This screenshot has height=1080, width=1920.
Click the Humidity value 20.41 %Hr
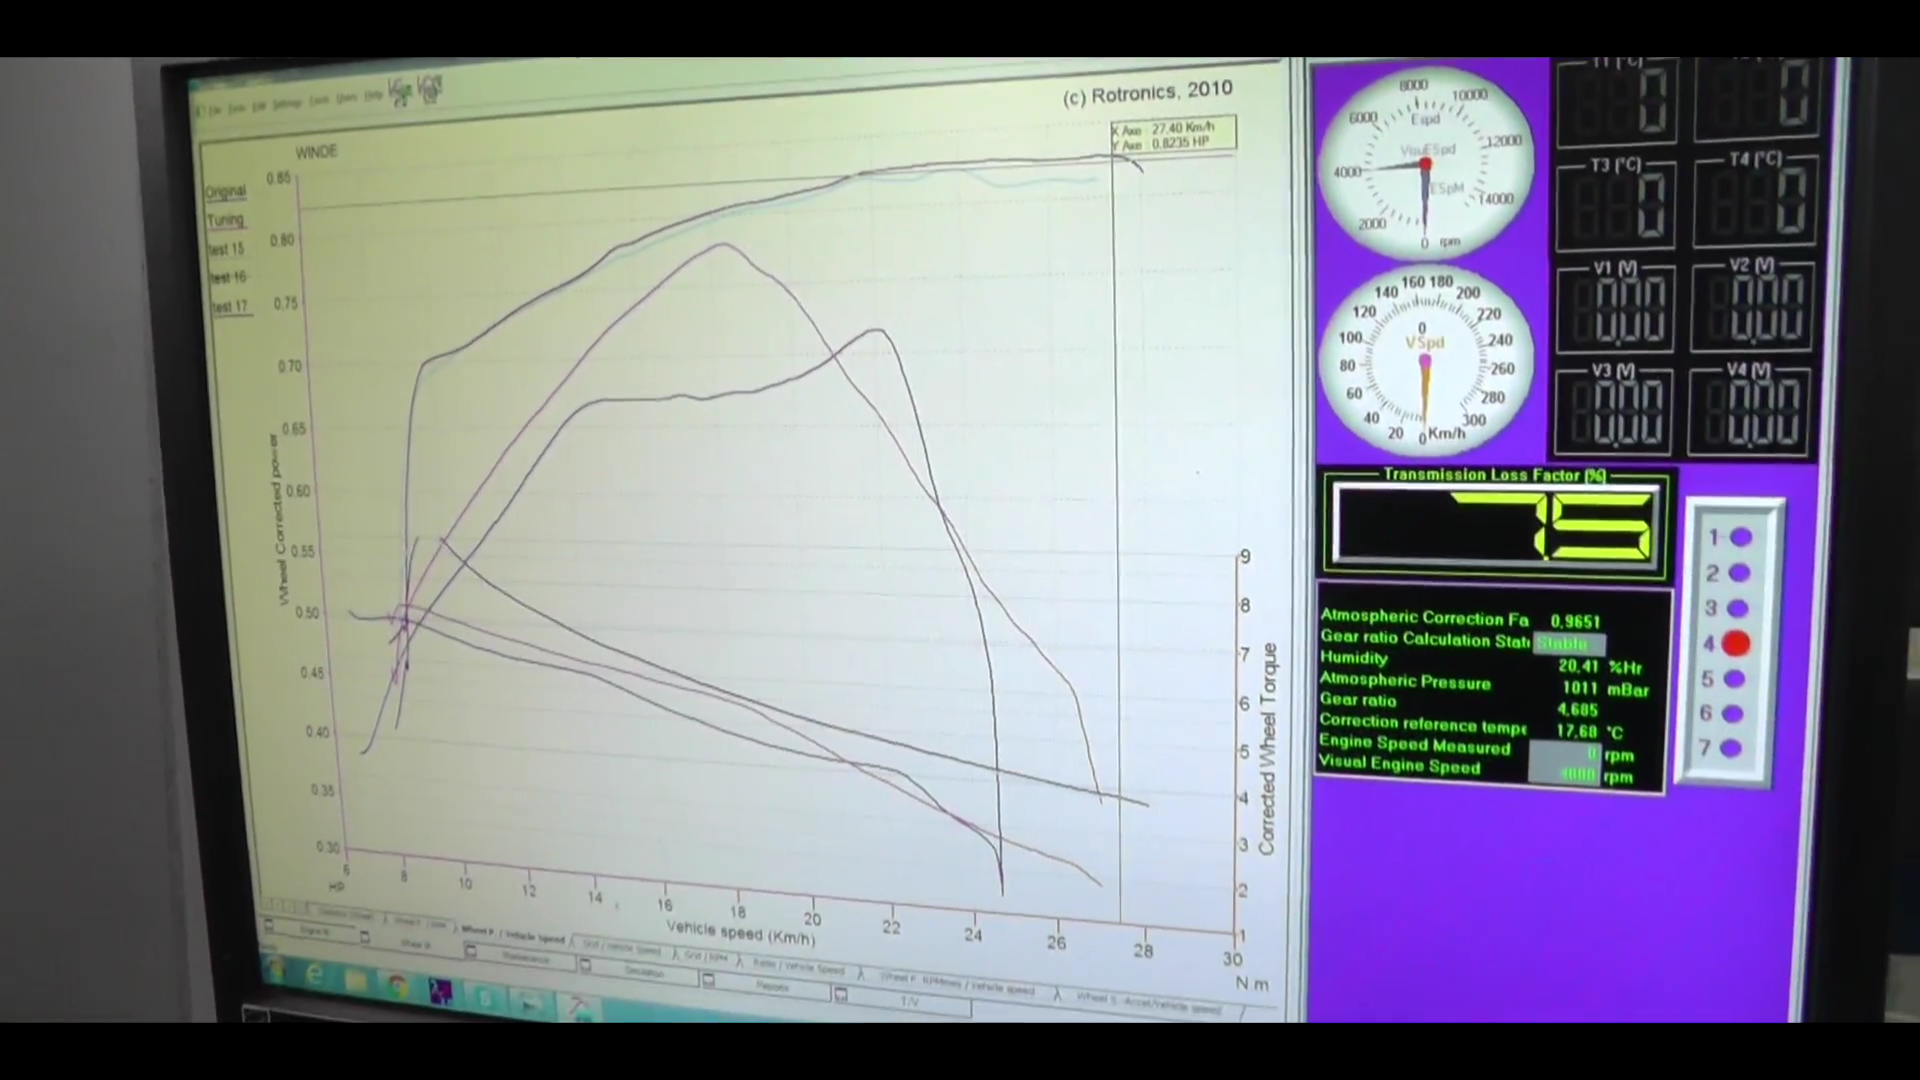pyautogui.click(x=1599, y=666)
